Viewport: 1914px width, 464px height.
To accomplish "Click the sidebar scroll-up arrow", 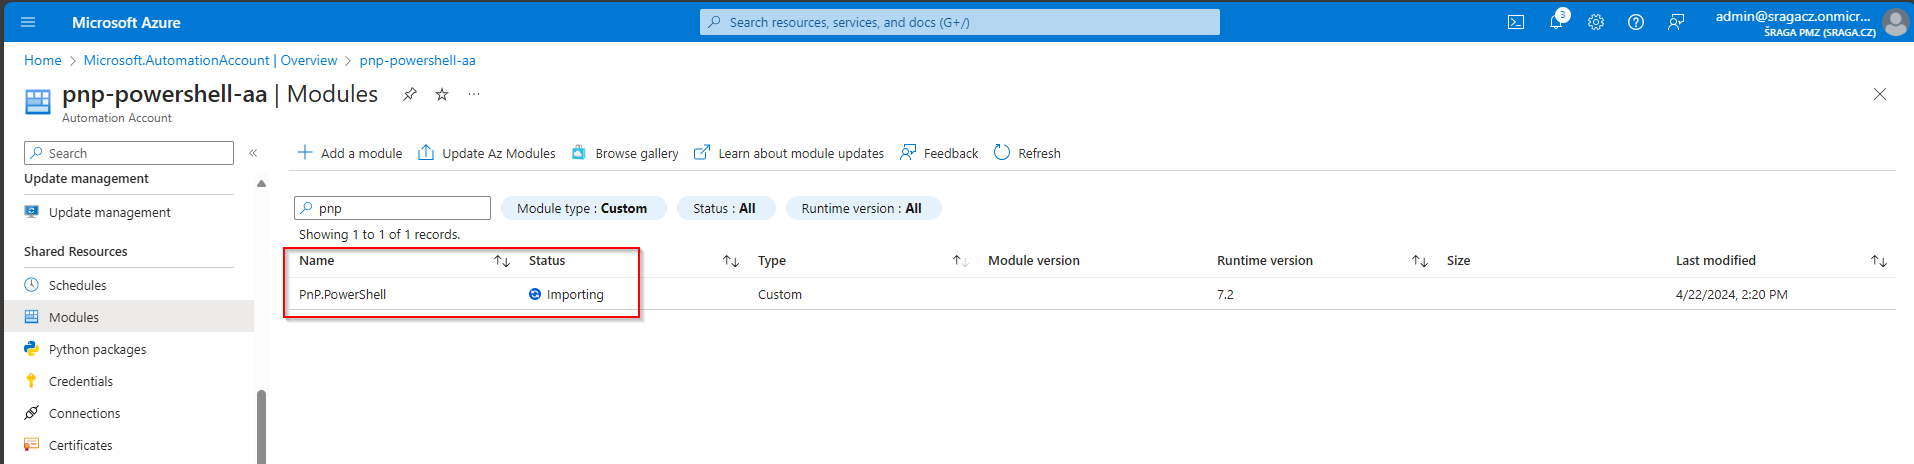I will pos(261,183).
